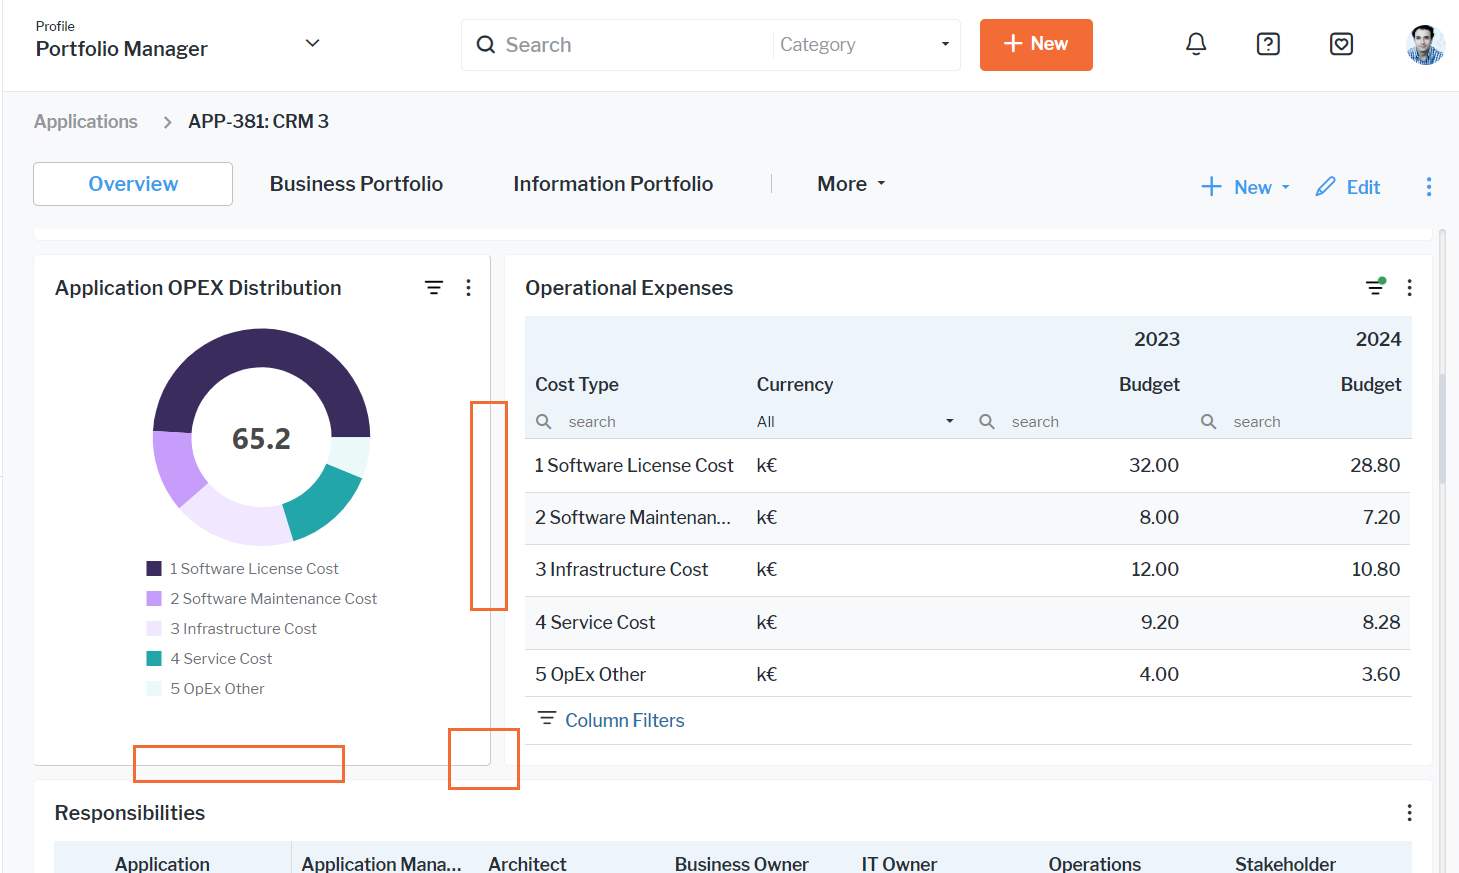Click Operational Expenses active filter icon
Image resolution: width=1459 pixels, height=873 pixels.
1376,288
